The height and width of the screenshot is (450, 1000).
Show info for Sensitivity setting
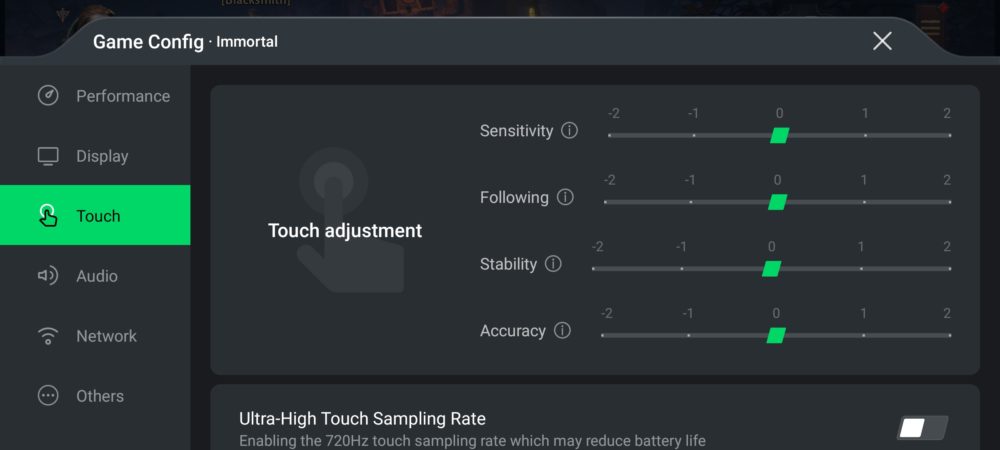pos(569,131)
